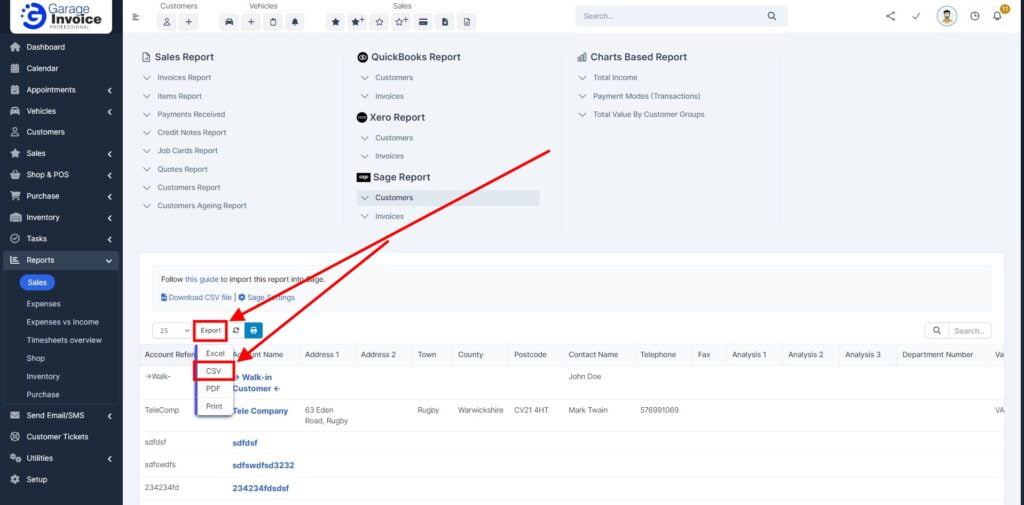Click the light document icon in Sales group
The image size is (1024, 505).
pyautogui.click(x=466, y=22)
